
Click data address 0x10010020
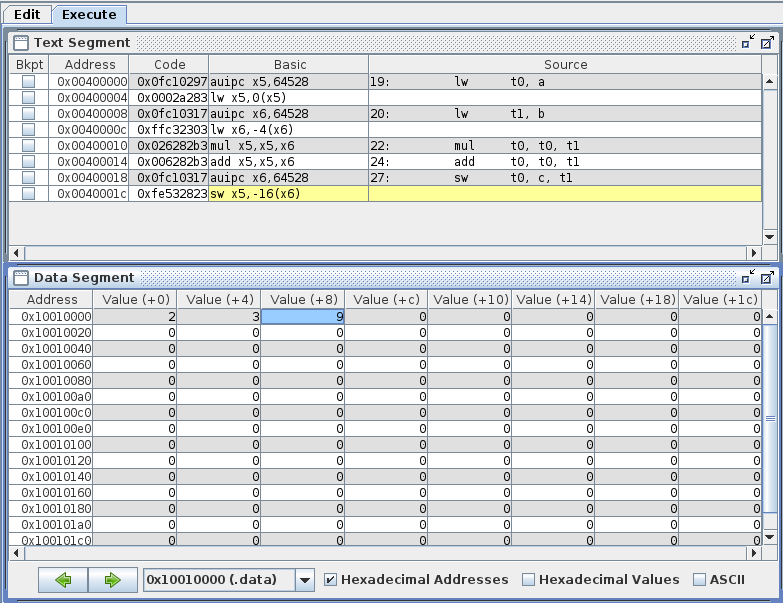point(51,332)
